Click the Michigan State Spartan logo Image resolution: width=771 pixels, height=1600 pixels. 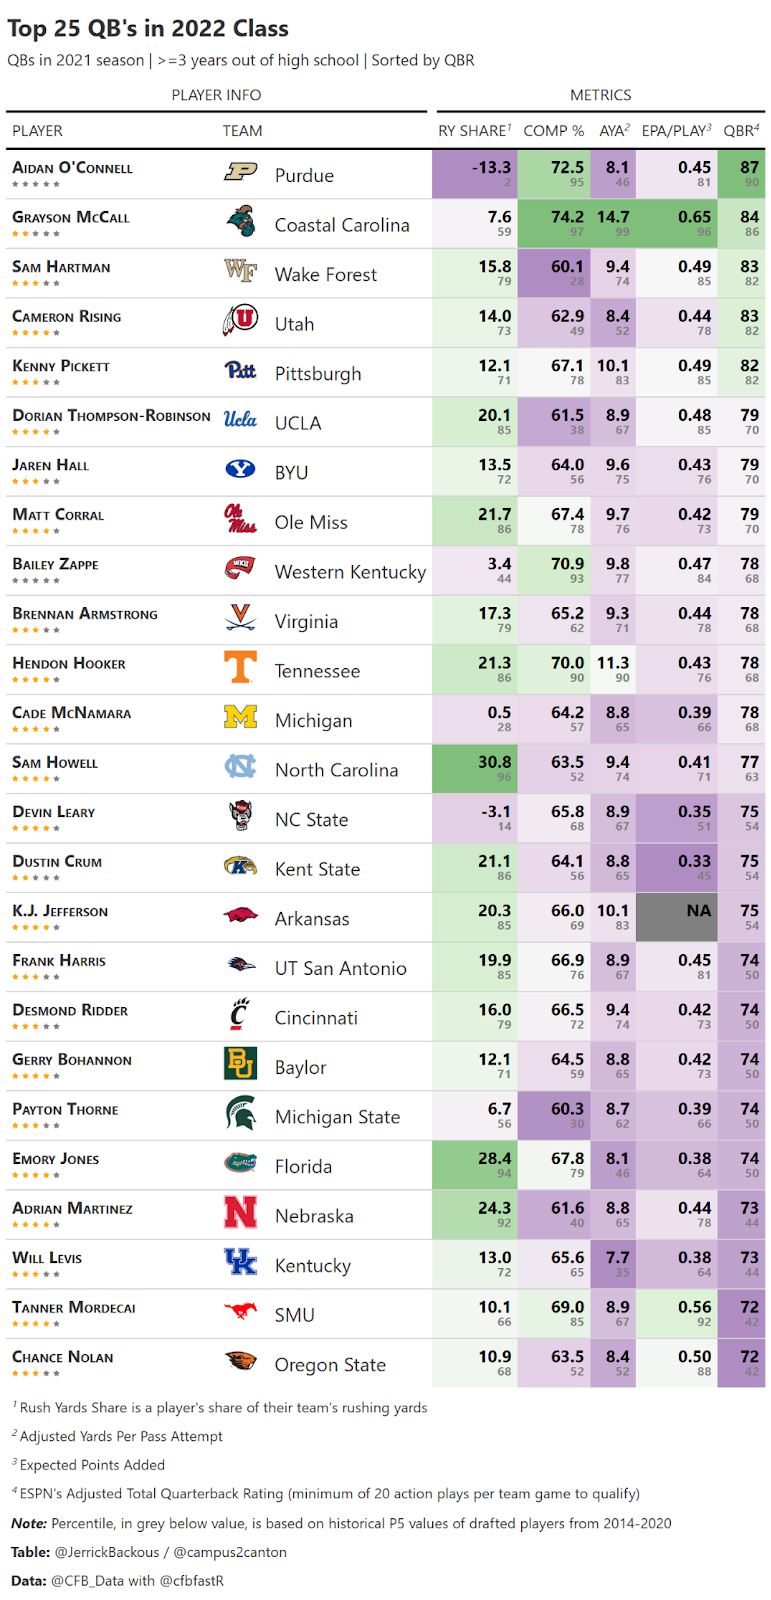240,1113
